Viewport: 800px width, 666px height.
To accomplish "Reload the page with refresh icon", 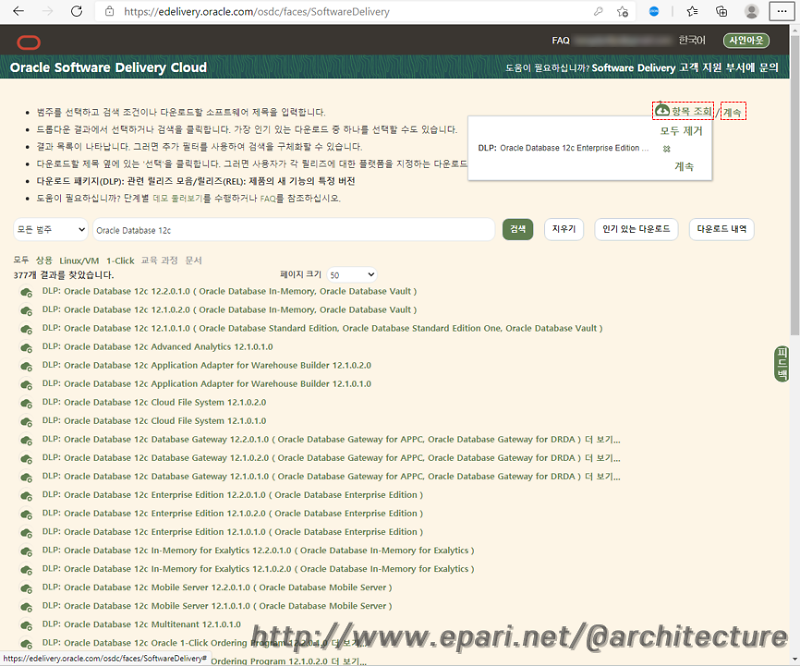I will pyautogui.click(x=77, y=11).
